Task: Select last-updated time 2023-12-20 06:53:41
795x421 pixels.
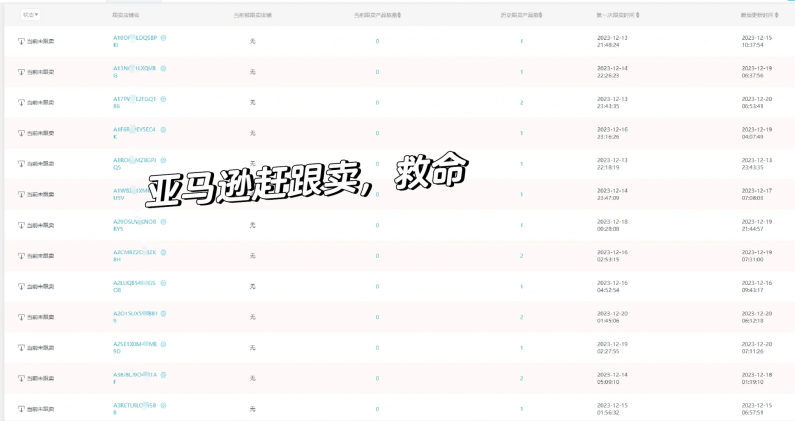Action: [756, 102]
